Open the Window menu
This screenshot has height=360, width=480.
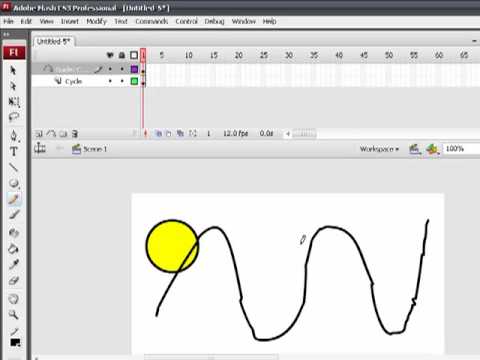click(244, 21)
